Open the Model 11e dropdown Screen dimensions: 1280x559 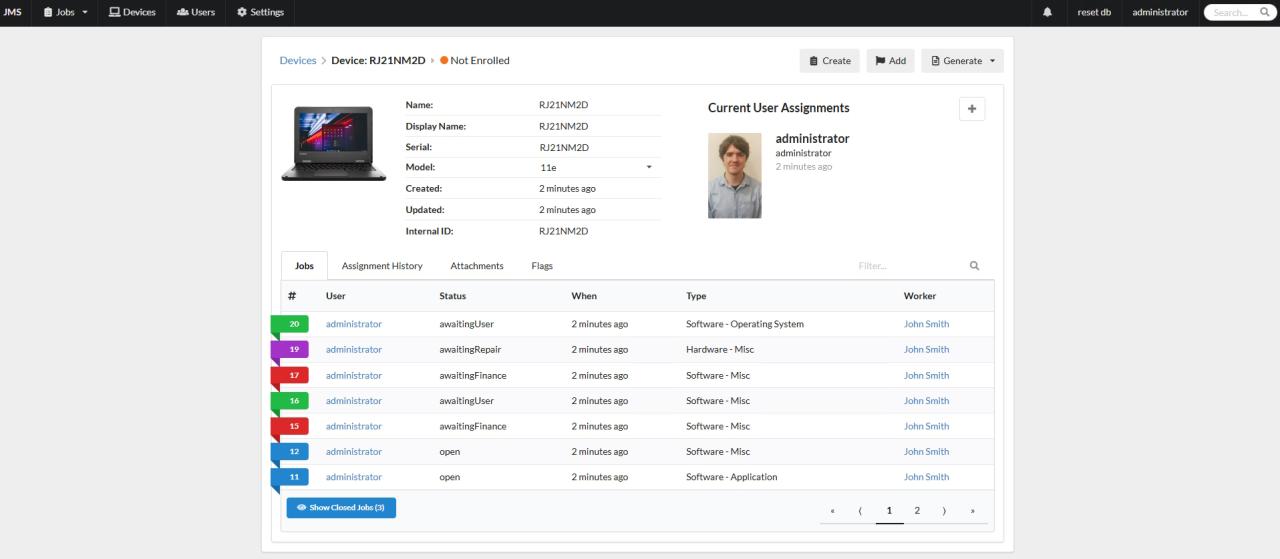click(596, 167)
